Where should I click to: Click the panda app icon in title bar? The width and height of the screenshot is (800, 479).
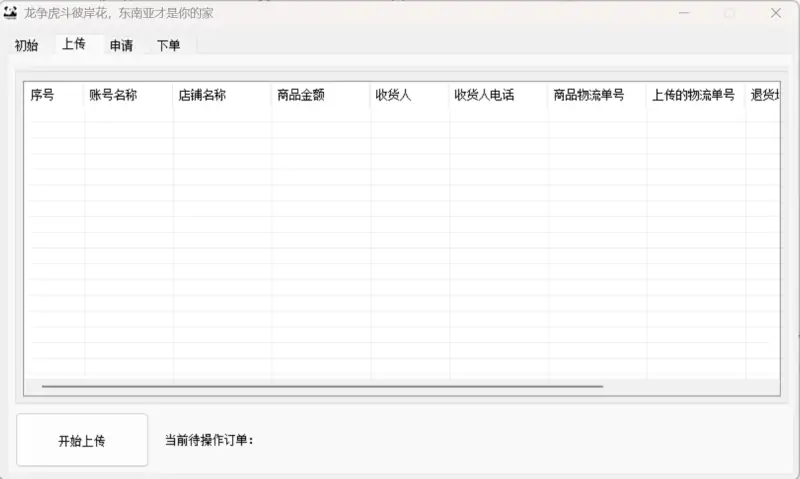click(11, 13)
